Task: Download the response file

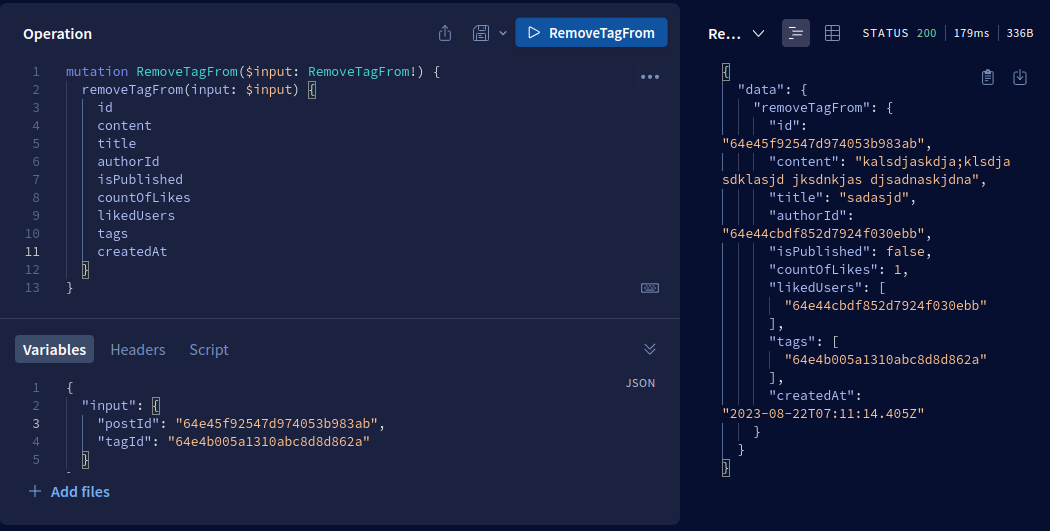Action: pyautogui.click(x=1020, y=77)
